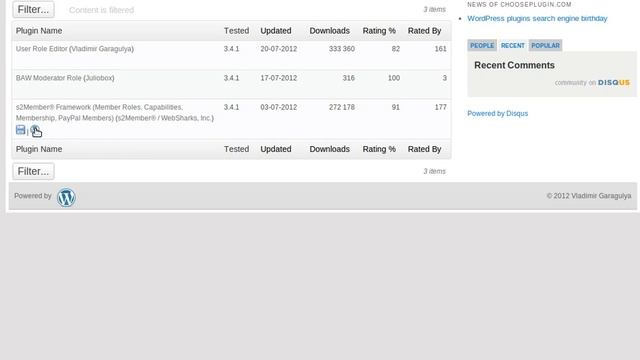Click the save icon under s2Member Framework
640x360 pixels.
(20, 130)
